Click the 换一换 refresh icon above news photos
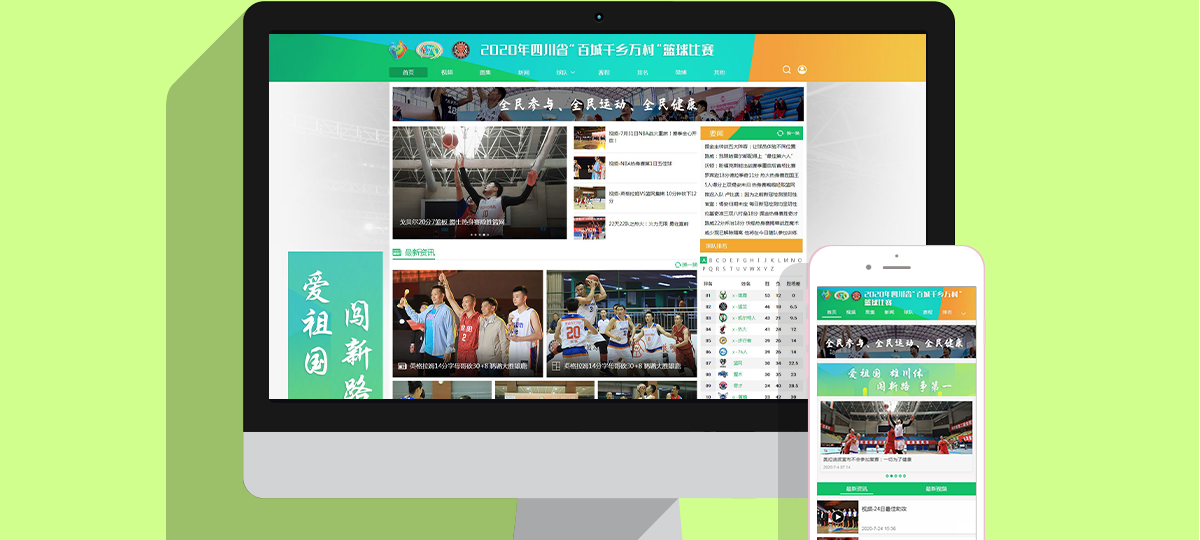Screen dimensions: 1200x540 (x=679, y=264)
